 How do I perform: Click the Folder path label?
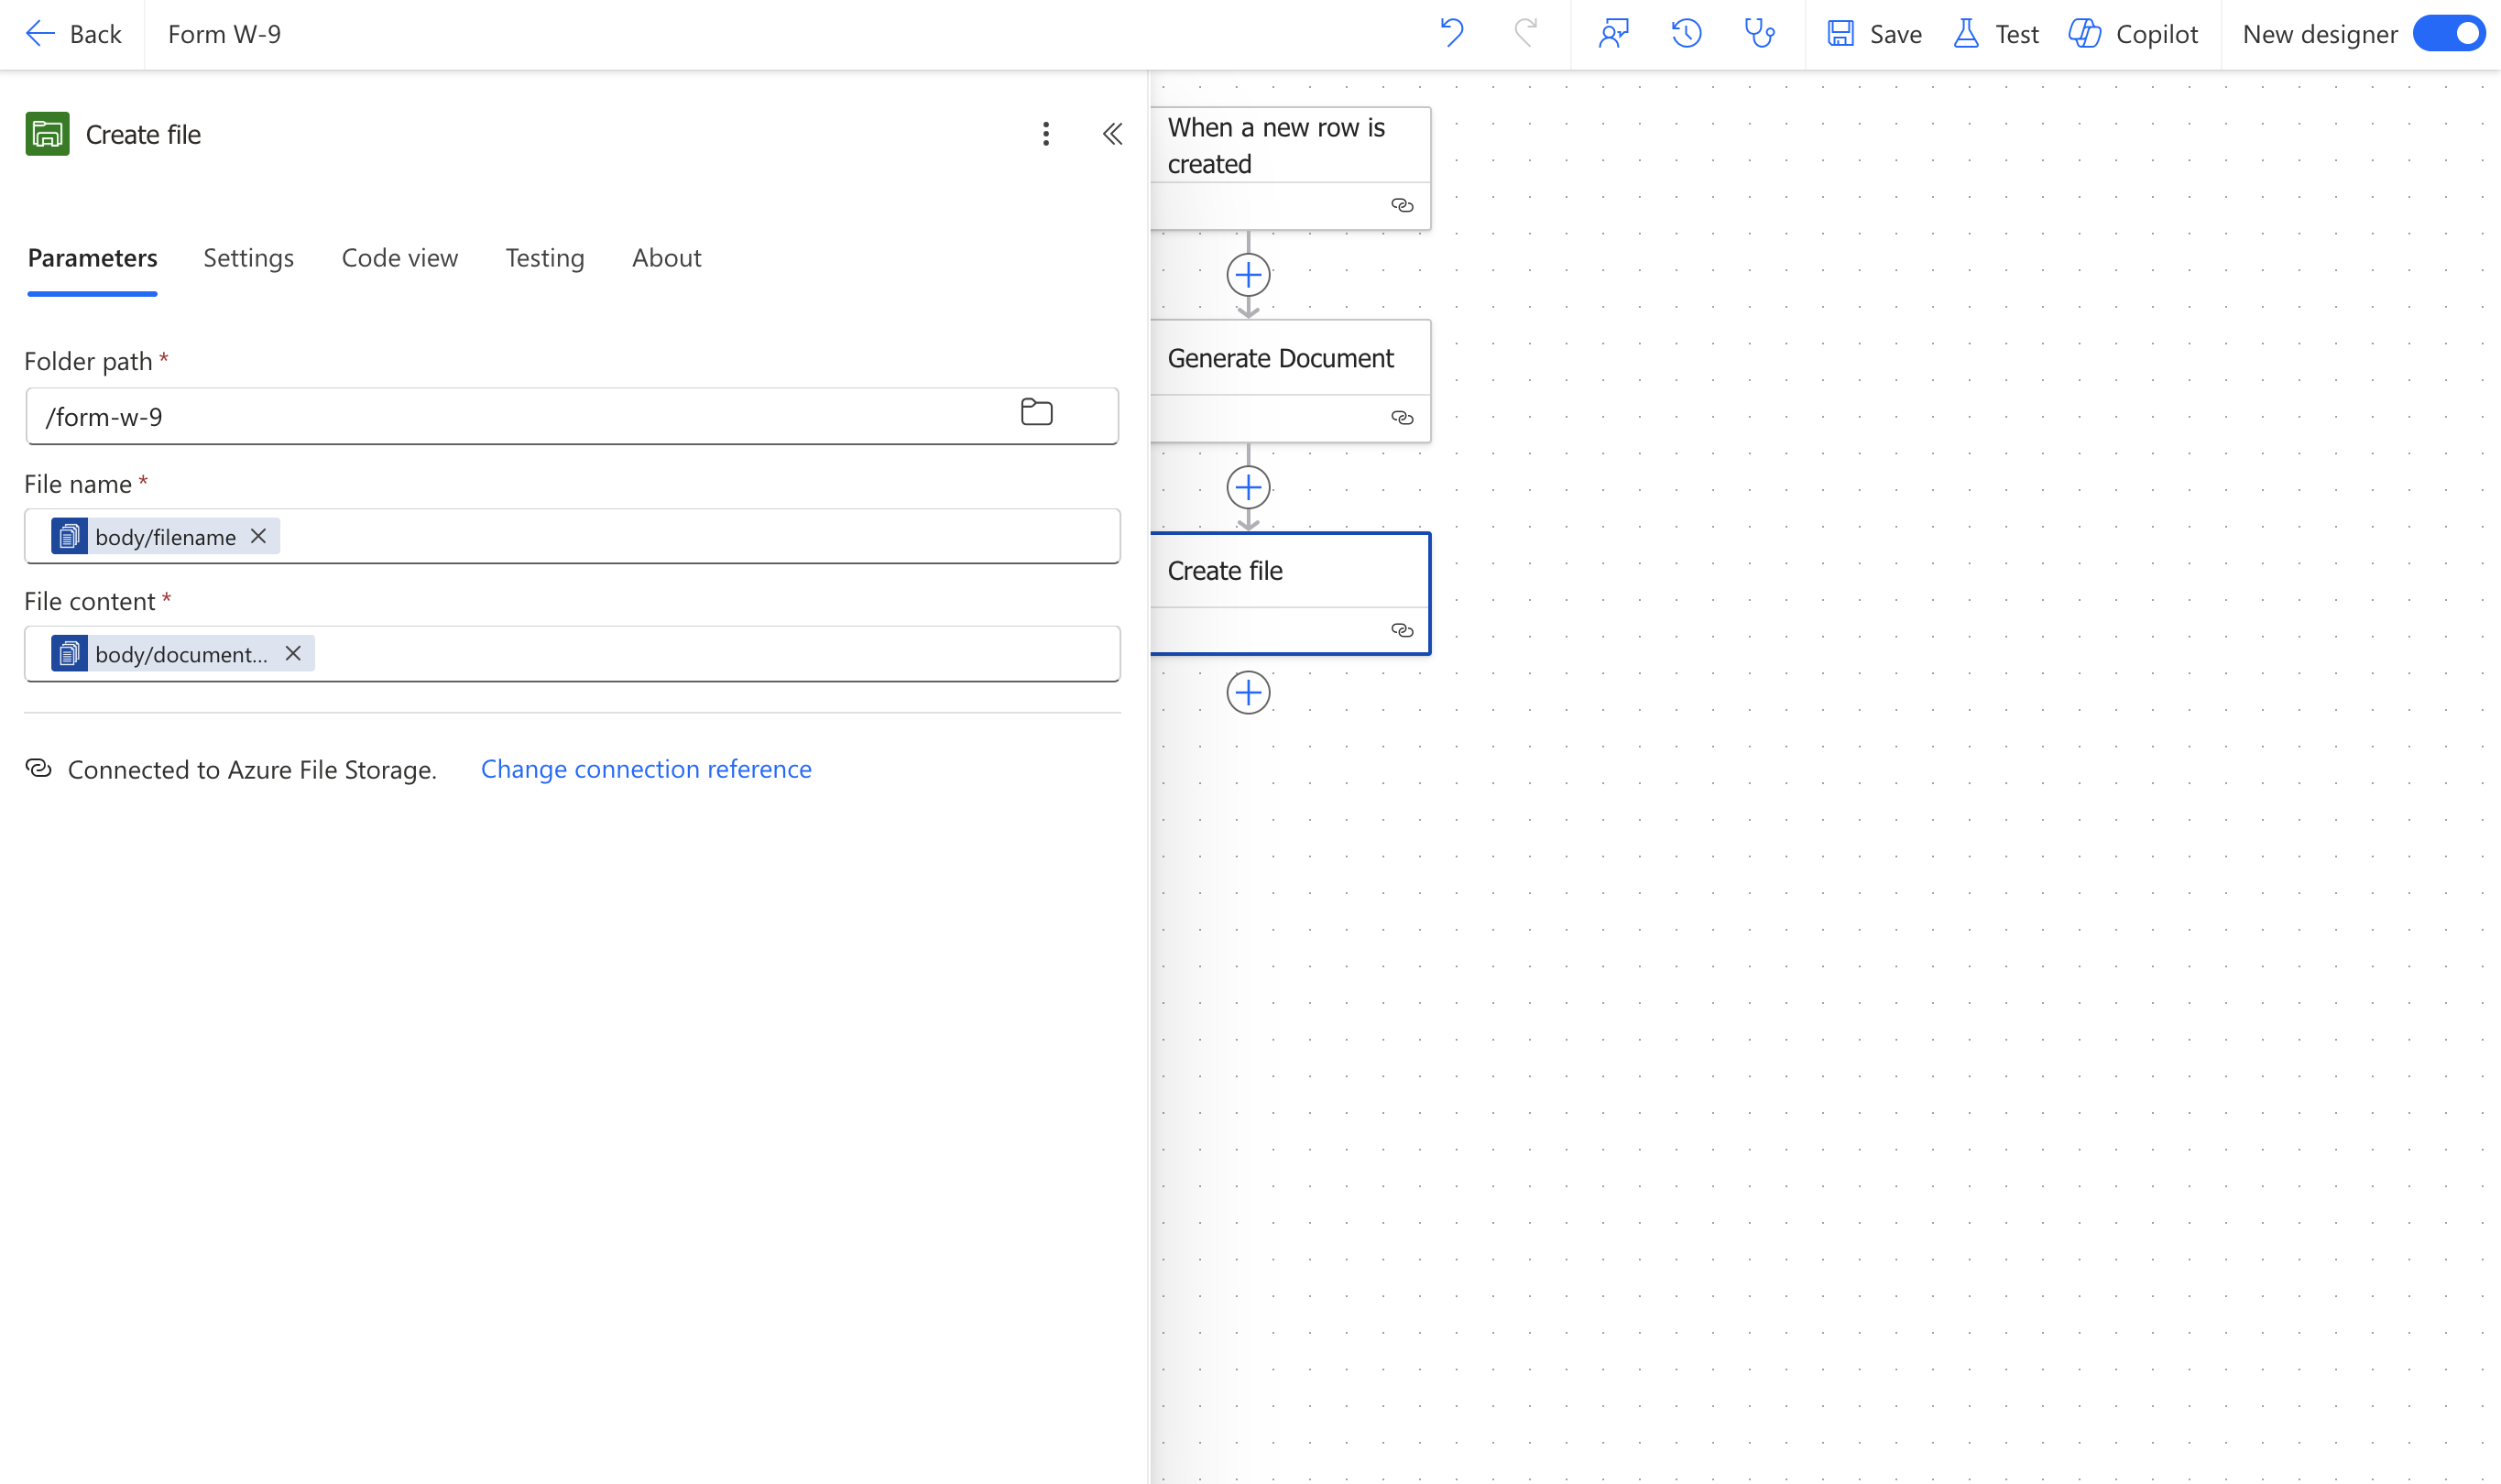(x=88, y=361)
